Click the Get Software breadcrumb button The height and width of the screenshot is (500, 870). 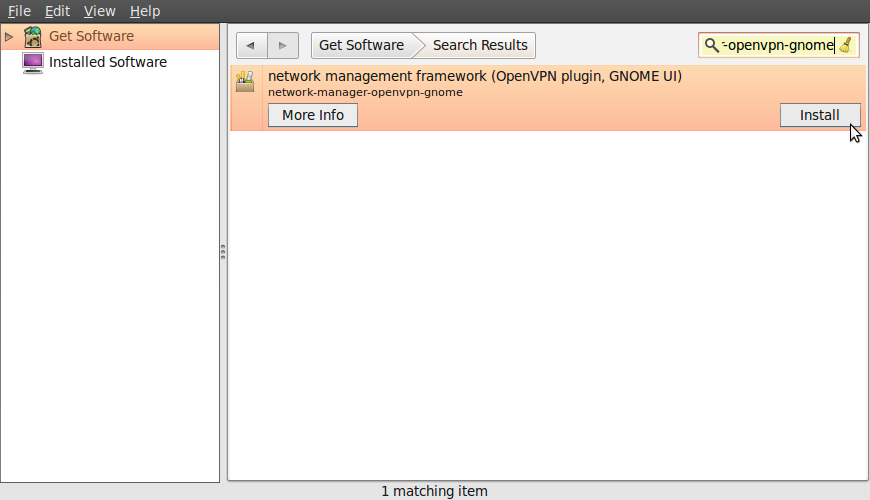click(361, 45)
